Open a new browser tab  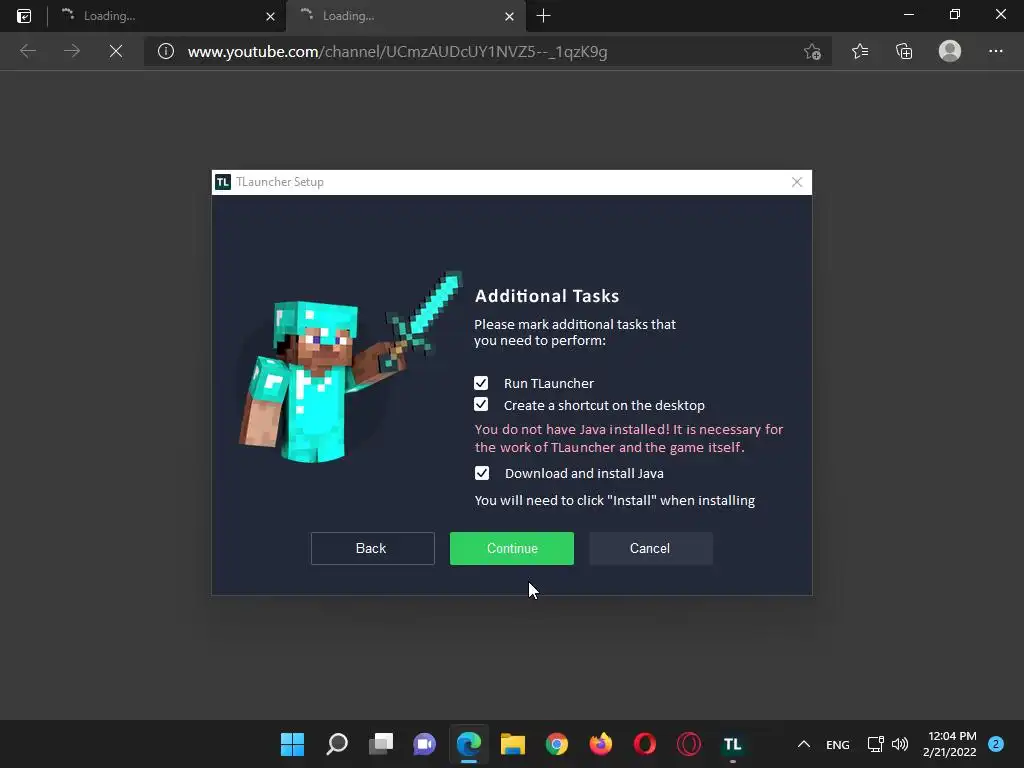[x=543, y=16]
